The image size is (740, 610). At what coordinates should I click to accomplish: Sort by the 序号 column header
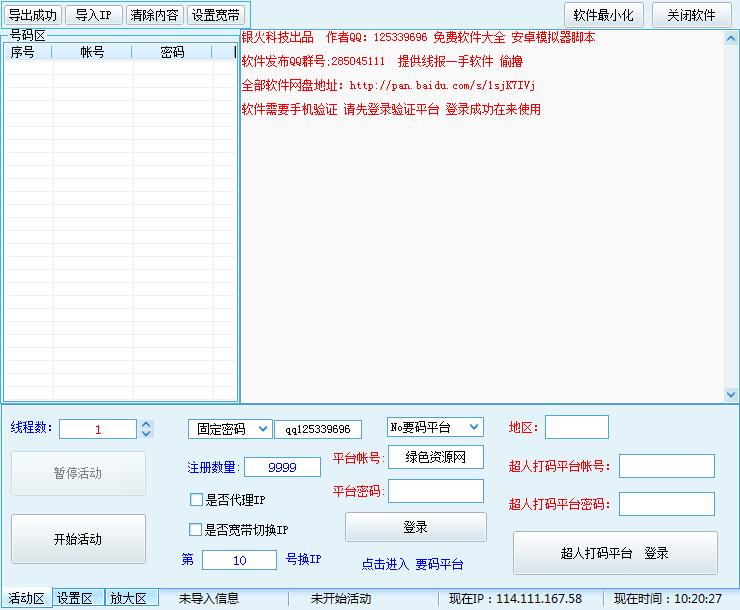click(x=27, y=52)
